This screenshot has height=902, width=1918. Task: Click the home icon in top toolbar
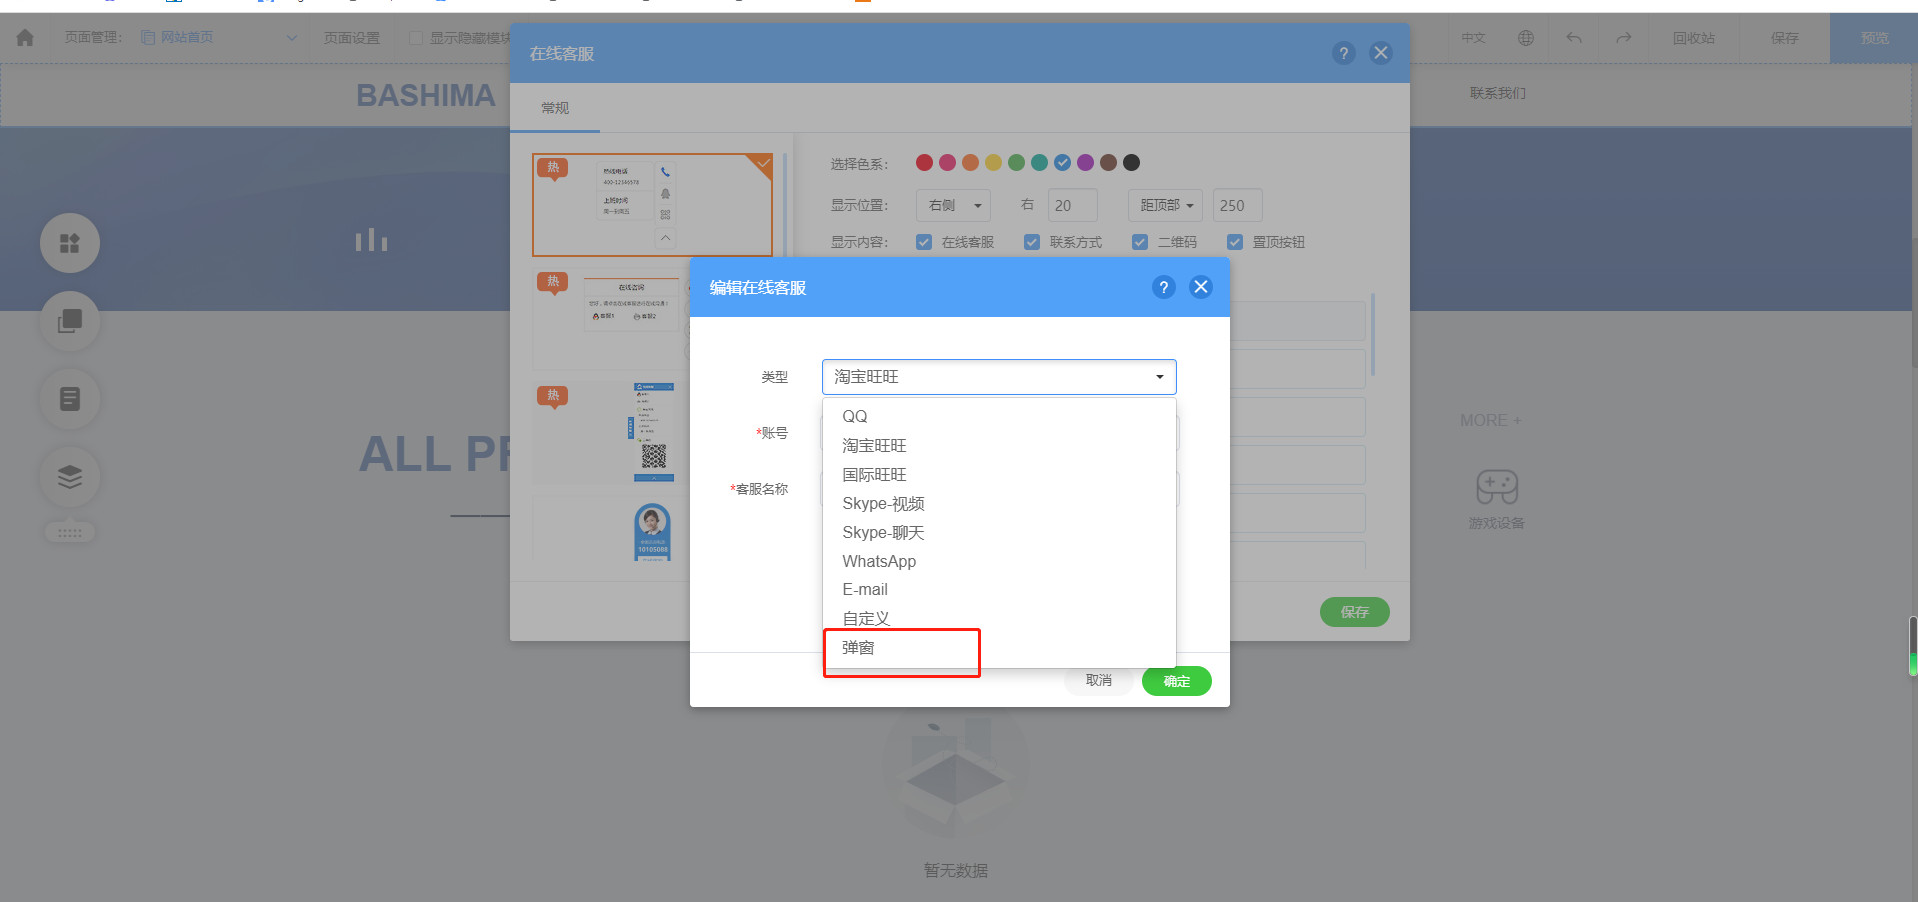click(x=25, y=38)
